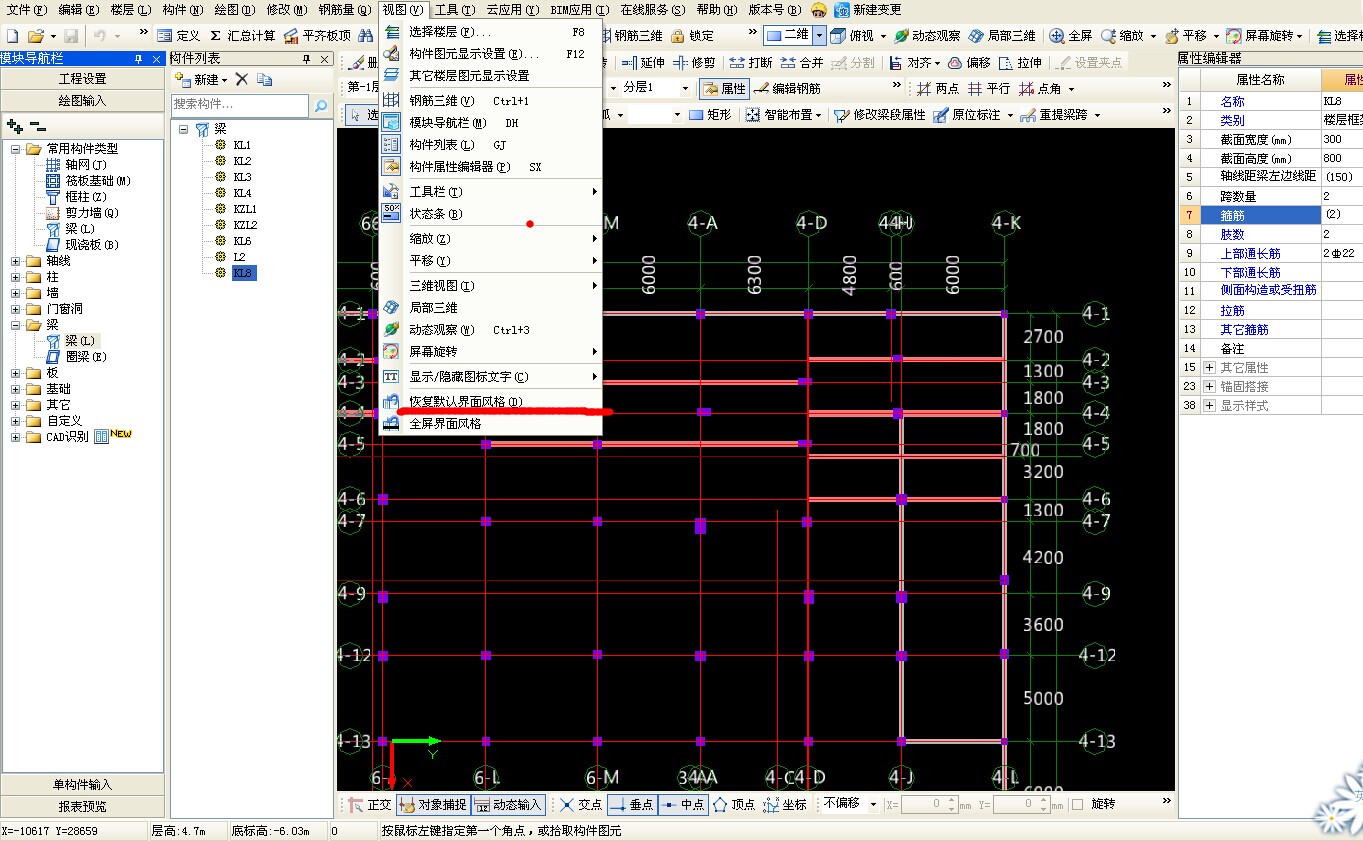
Task: Toggle 动态输入 dynamic input
Action: click(x=508, y=804)
